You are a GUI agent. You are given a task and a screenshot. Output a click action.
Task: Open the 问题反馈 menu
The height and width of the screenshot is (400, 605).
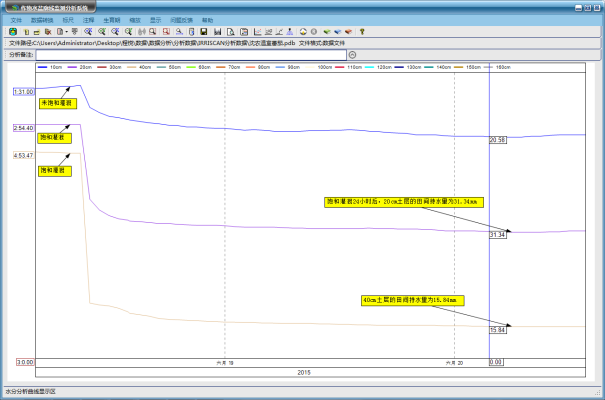pos(181,20)
